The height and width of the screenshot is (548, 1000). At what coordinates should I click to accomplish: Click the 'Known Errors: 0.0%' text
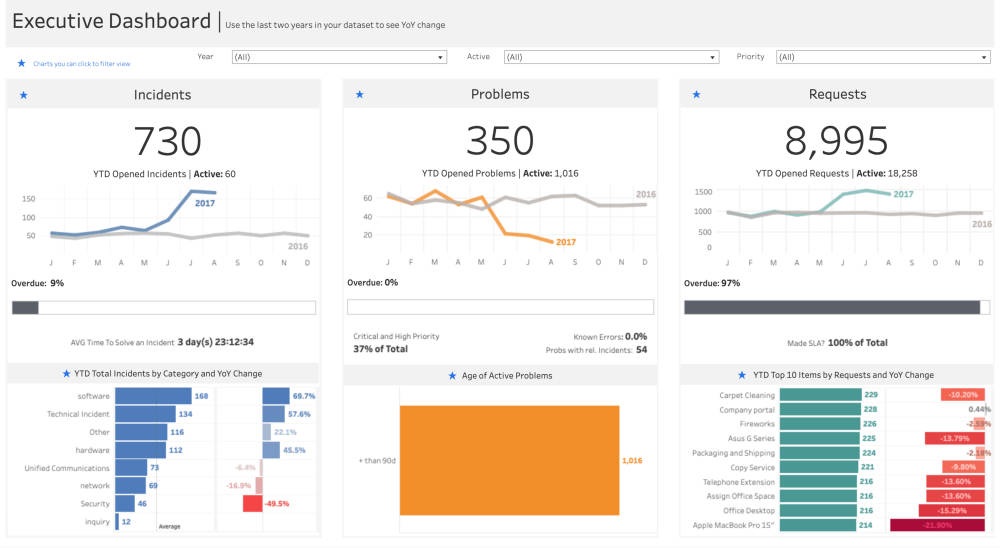tap(610, 336)
